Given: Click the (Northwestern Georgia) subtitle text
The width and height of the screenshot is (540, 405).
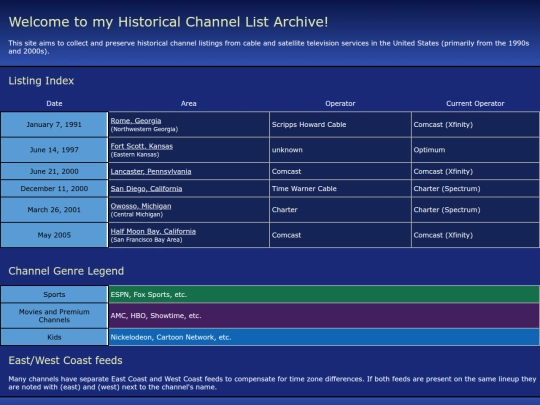Looking at the screenshot, I should pyautogui.click(x=144, y=129).
